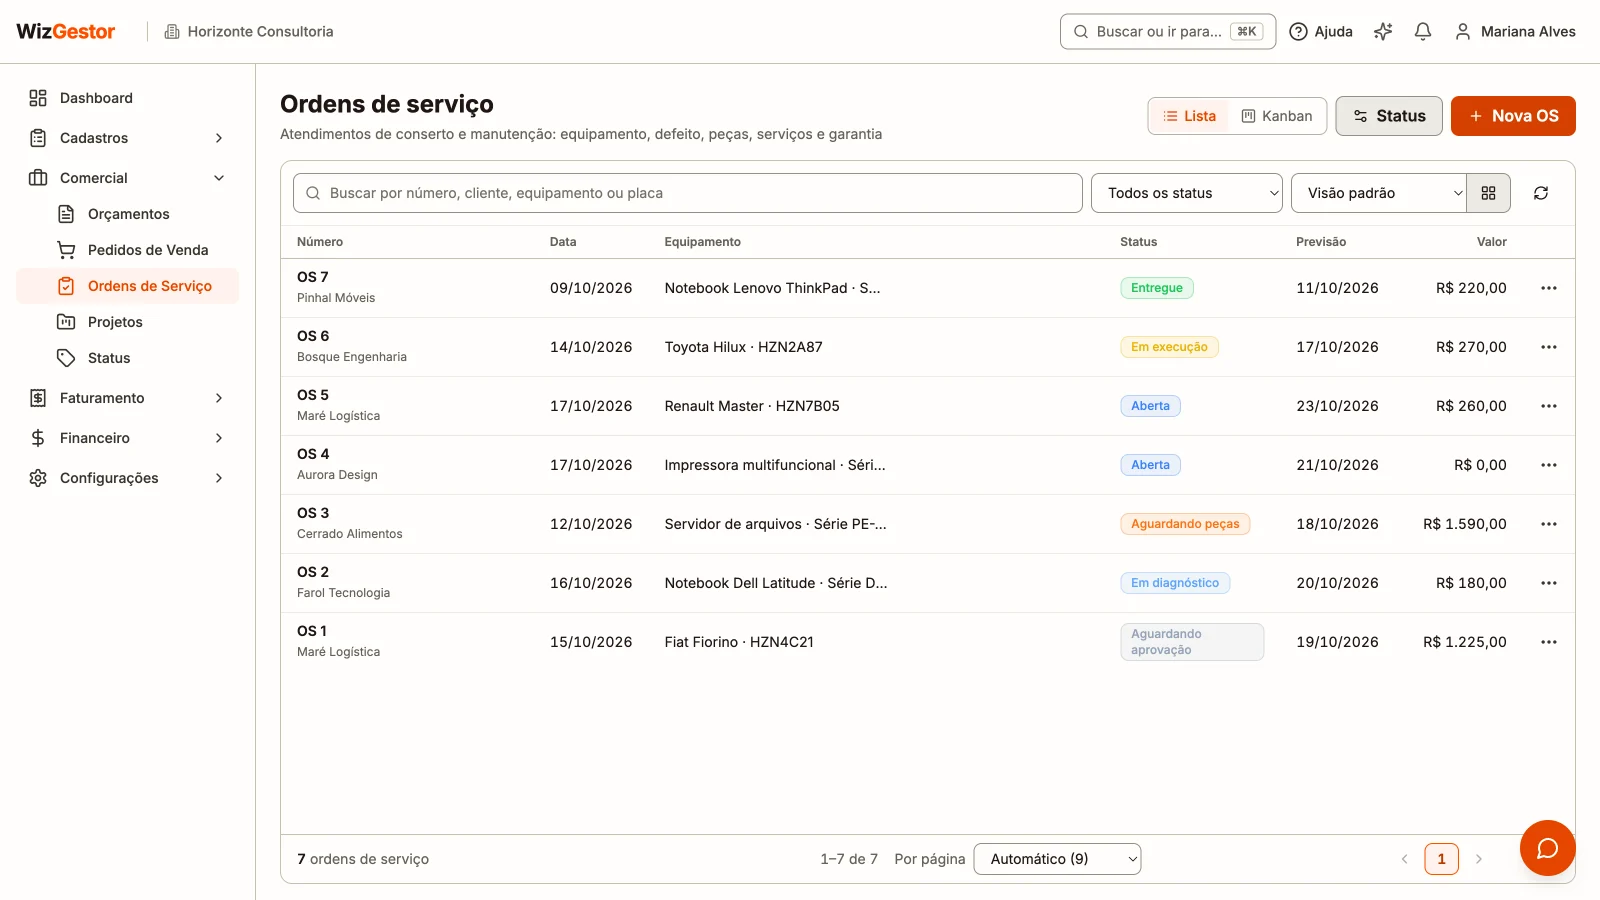Open row actions menu for OS 4
The image size is (1600, 900).
pyautogui.click(x=1549, y=465)
